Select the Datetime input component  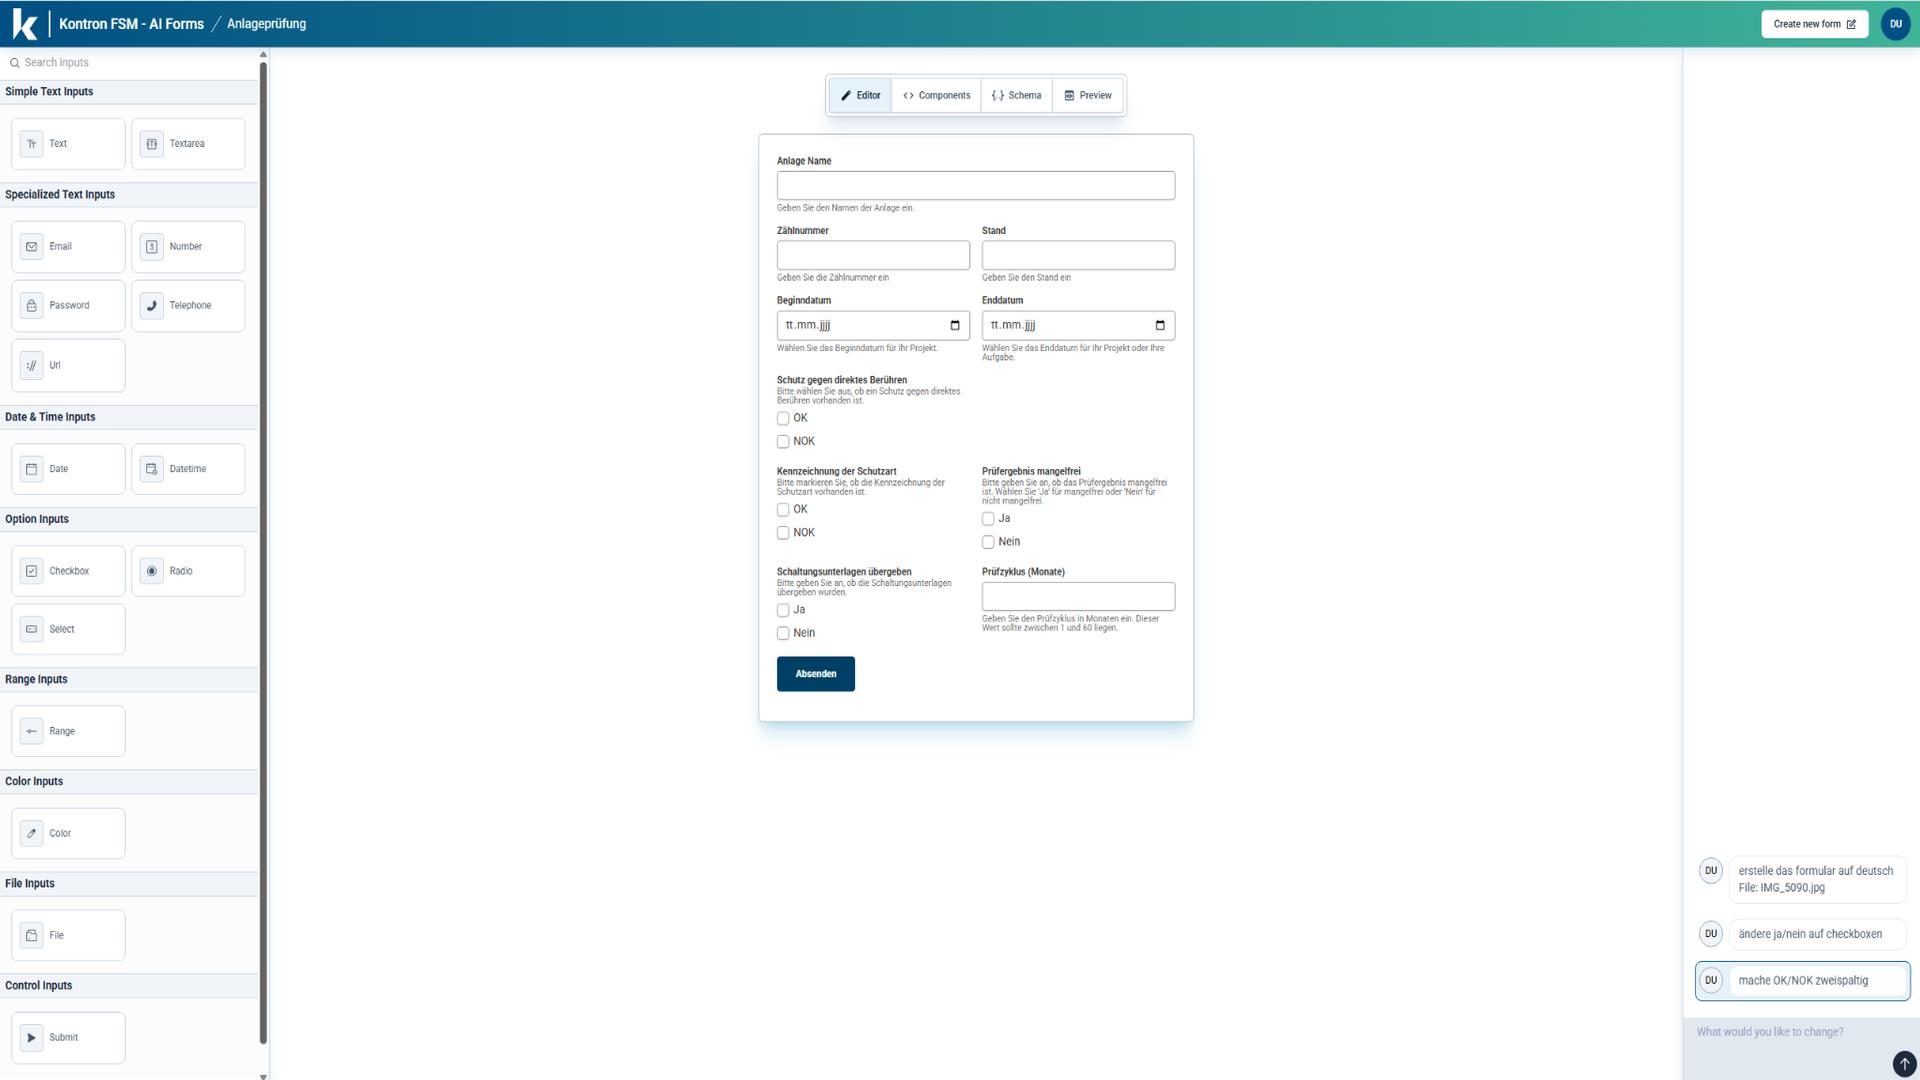click(188, 468)
